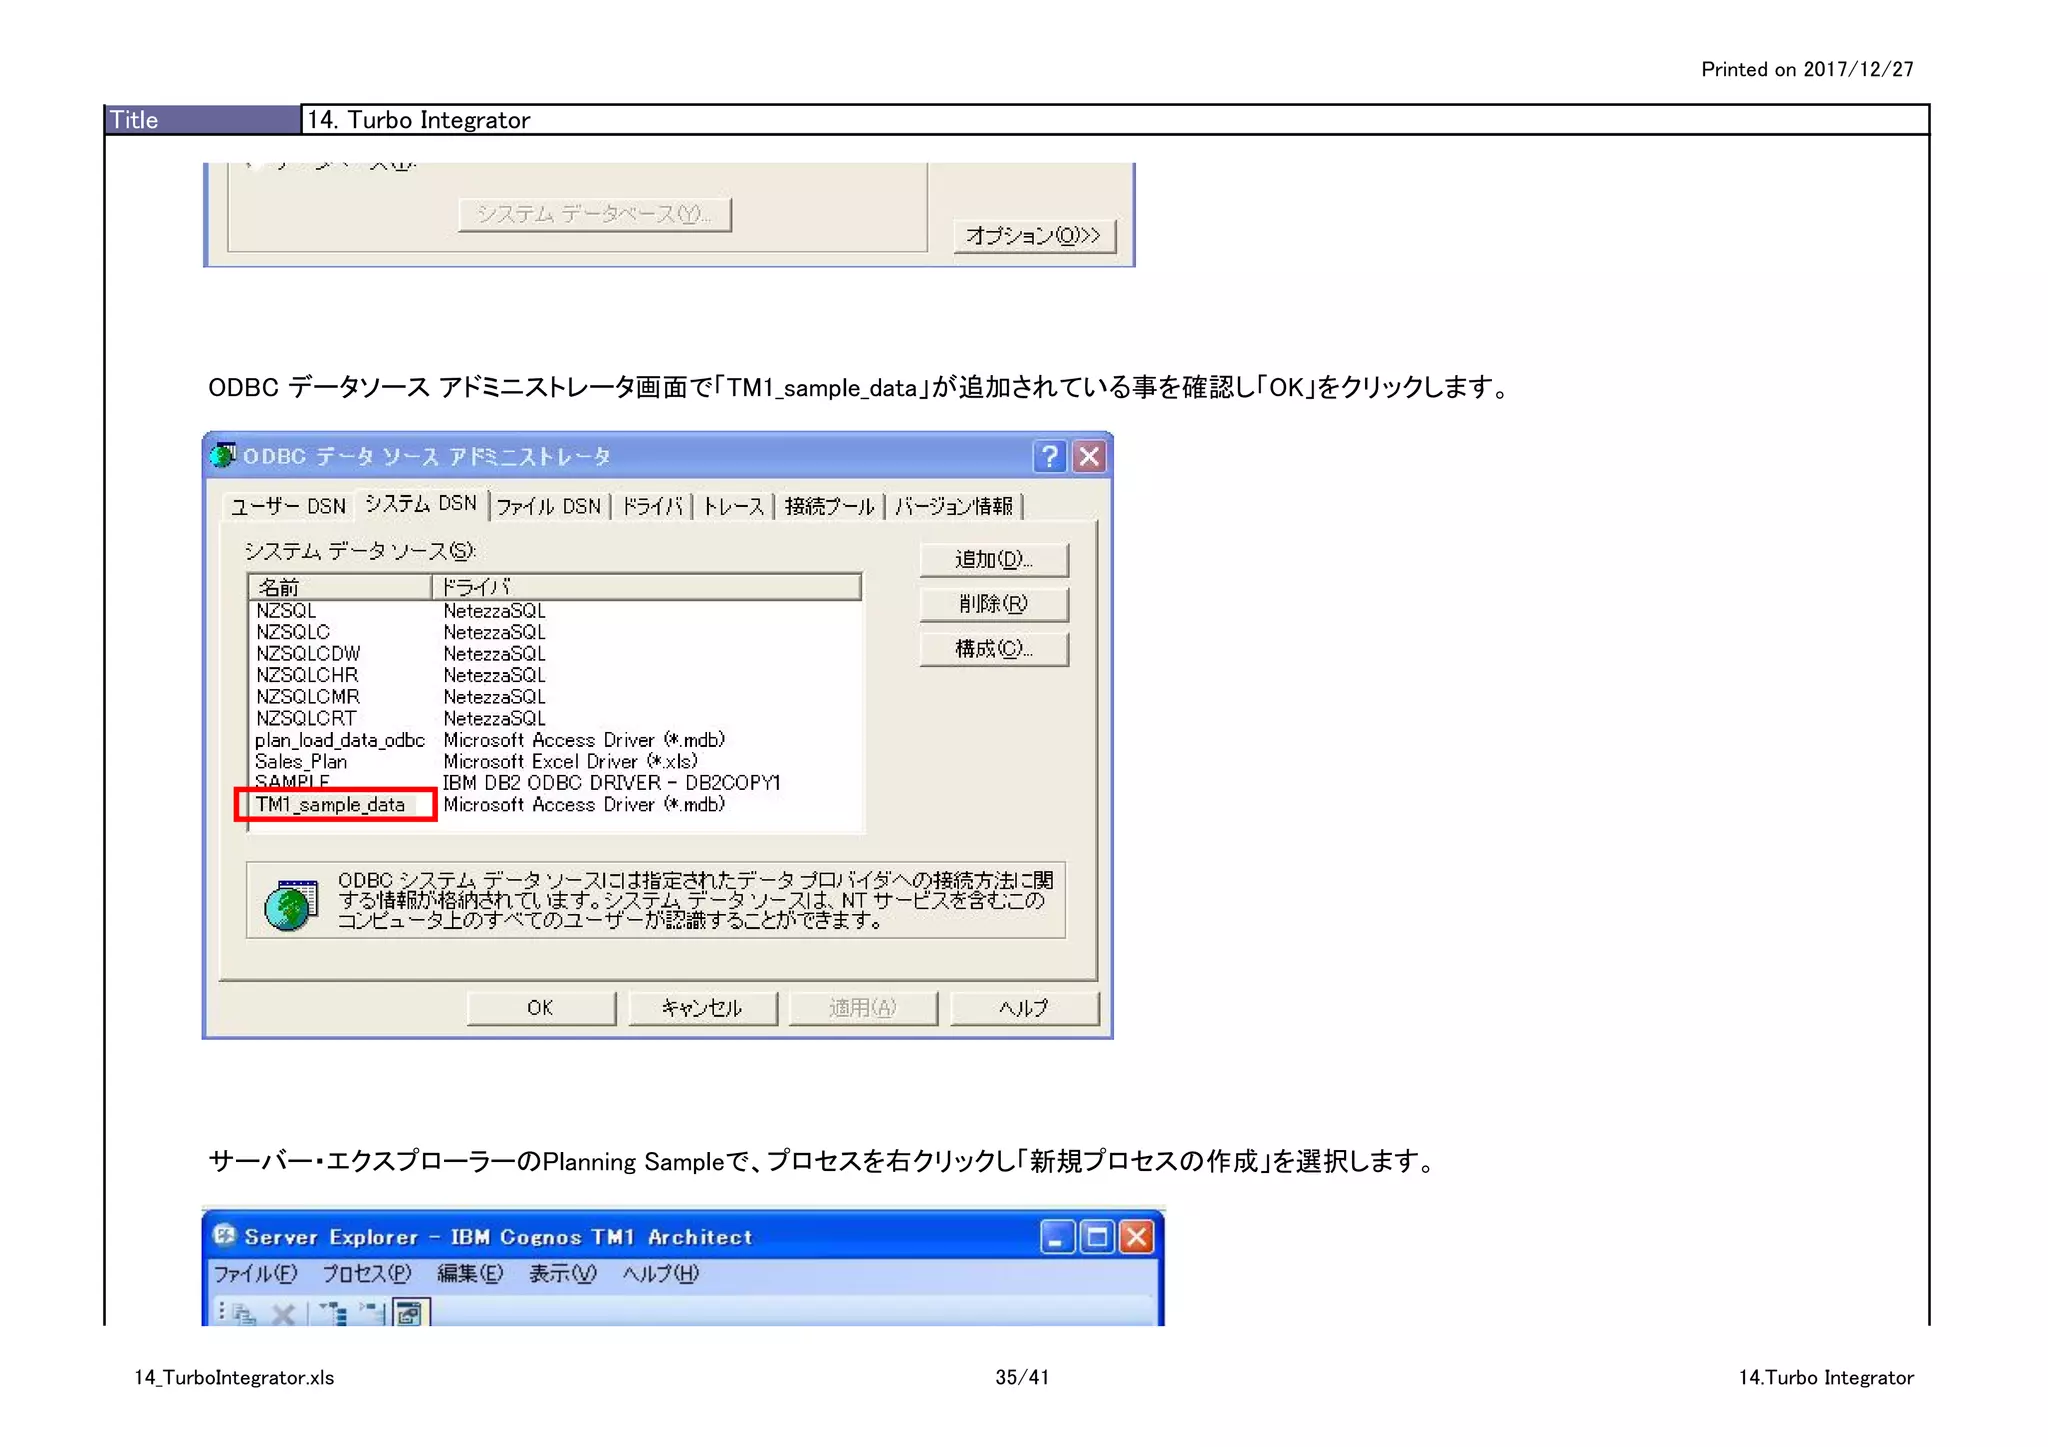Click the greyed 適用(A) button
Image resolution: width=2048 pixels, height=1447 pixels.
point(863,1008)
